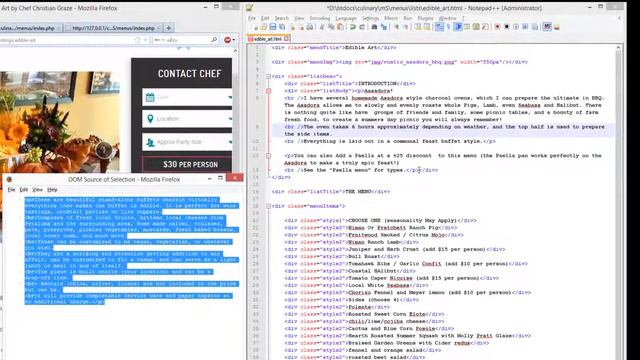Viewport: 640px width, 360px height.
Task: Click the last plugin icon in Notepad++ toolbar
Action: 556,27
